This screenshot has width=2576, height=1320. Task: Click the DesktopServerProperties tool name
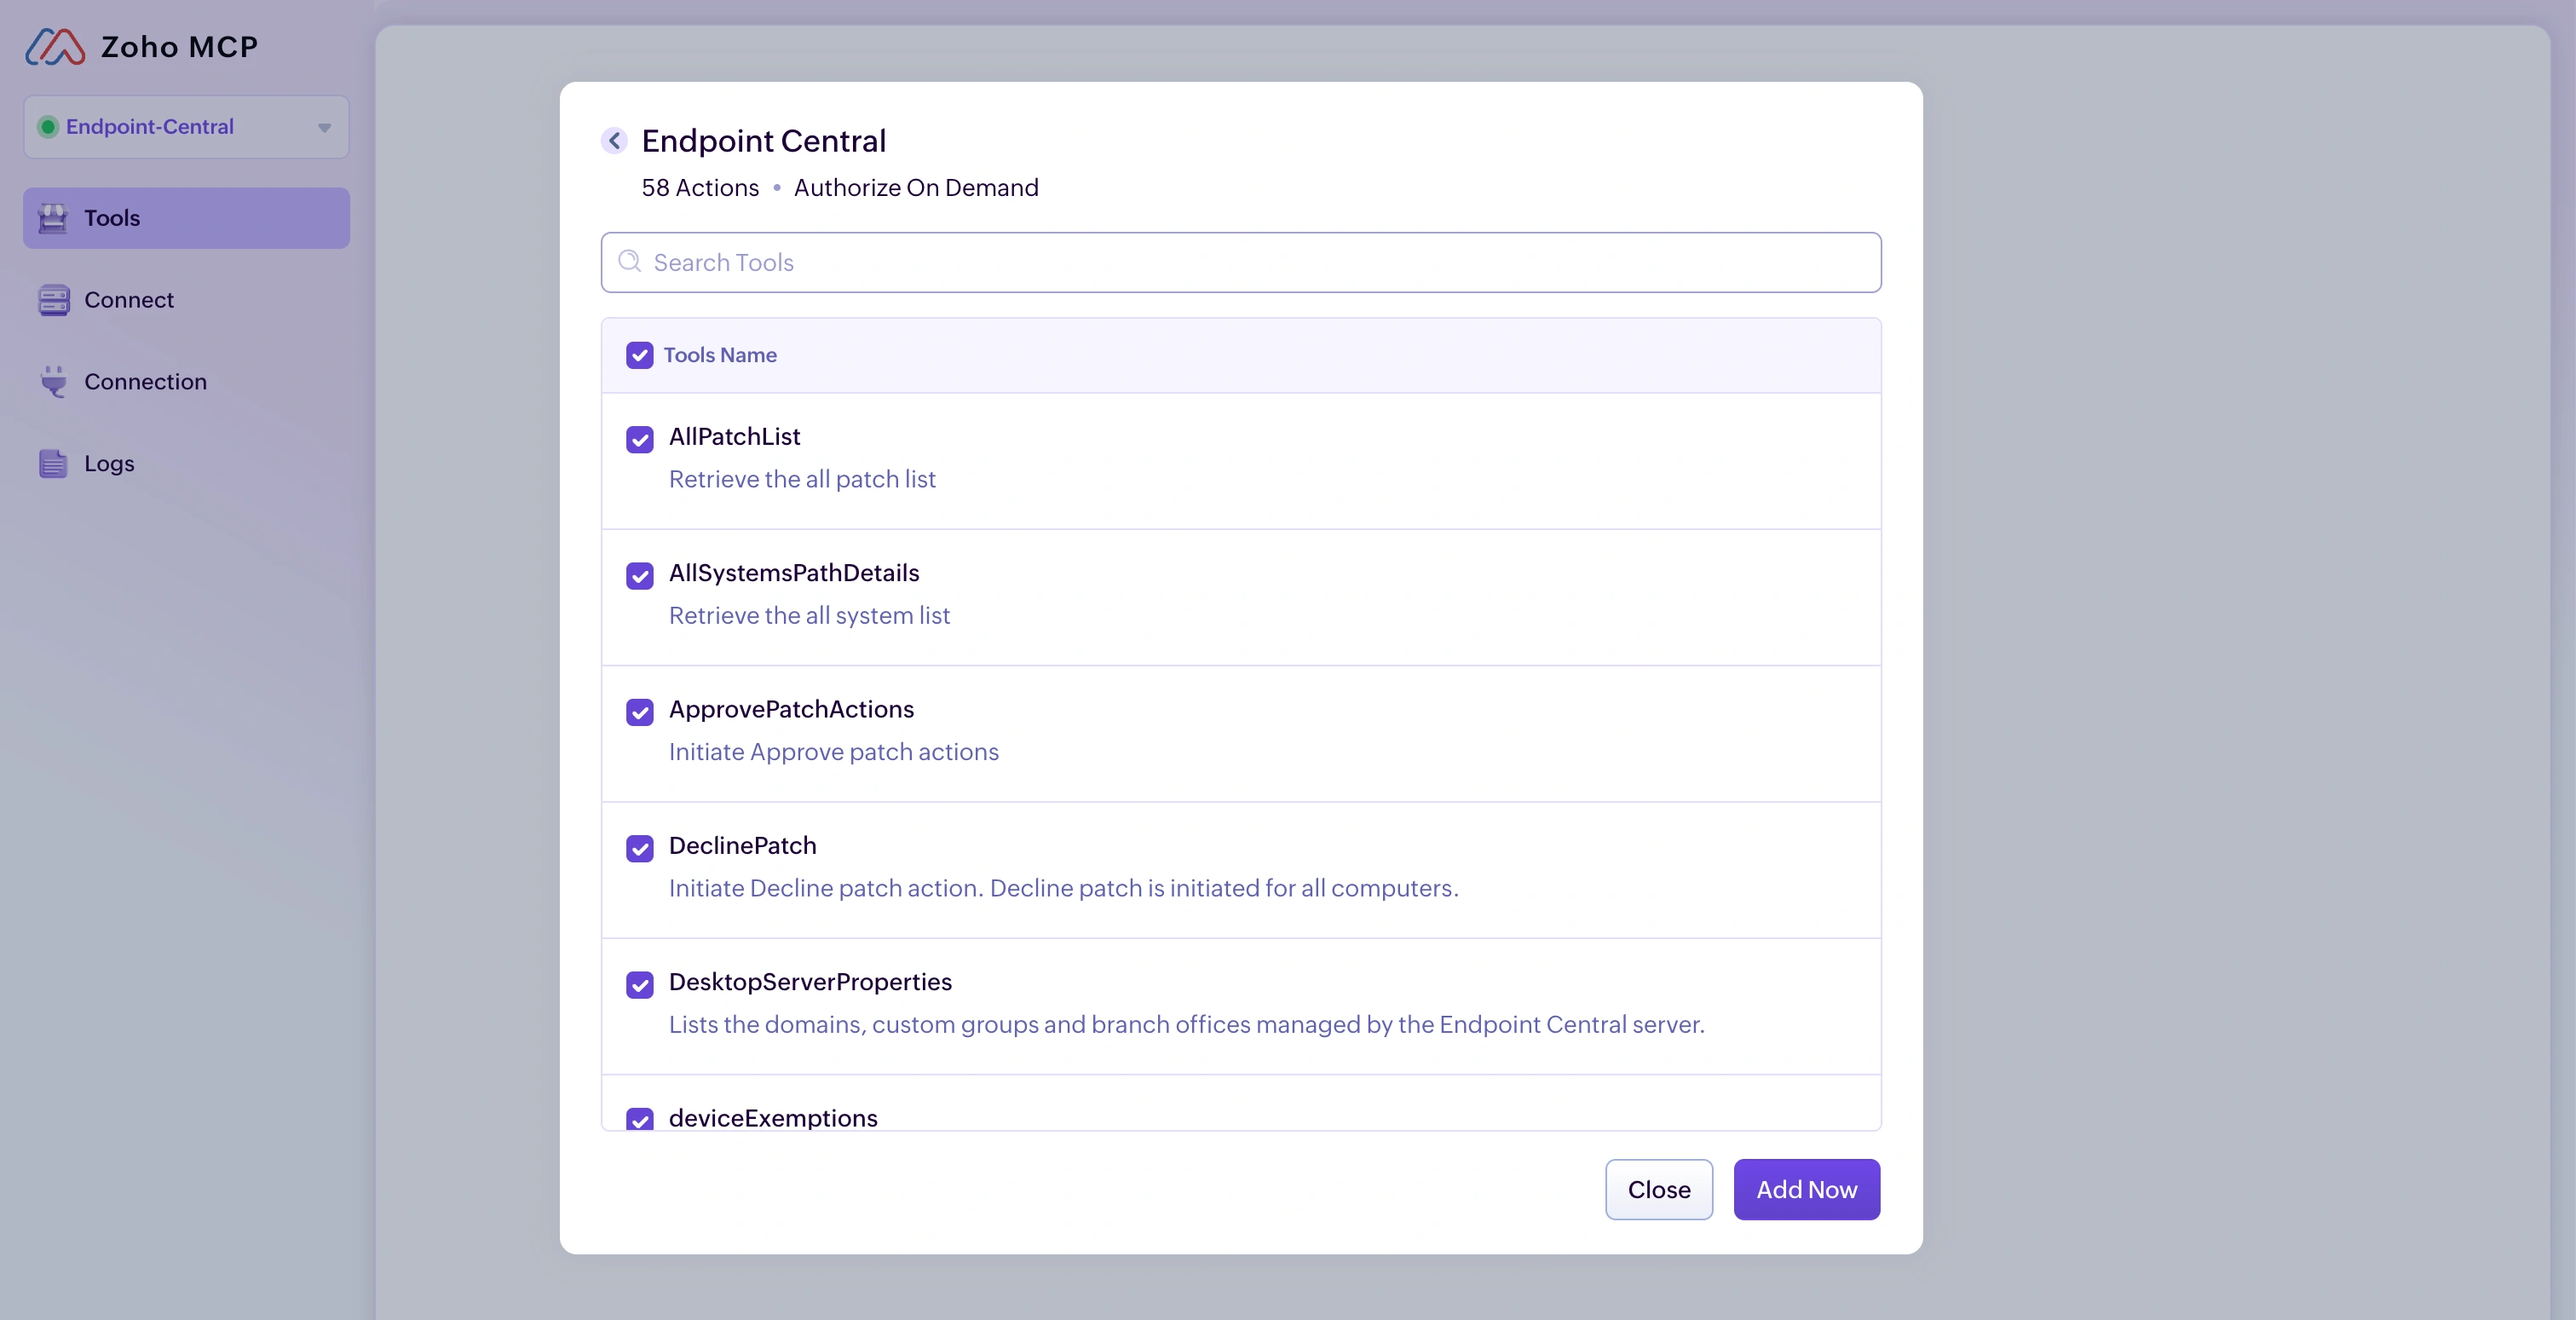pos(810,982)
